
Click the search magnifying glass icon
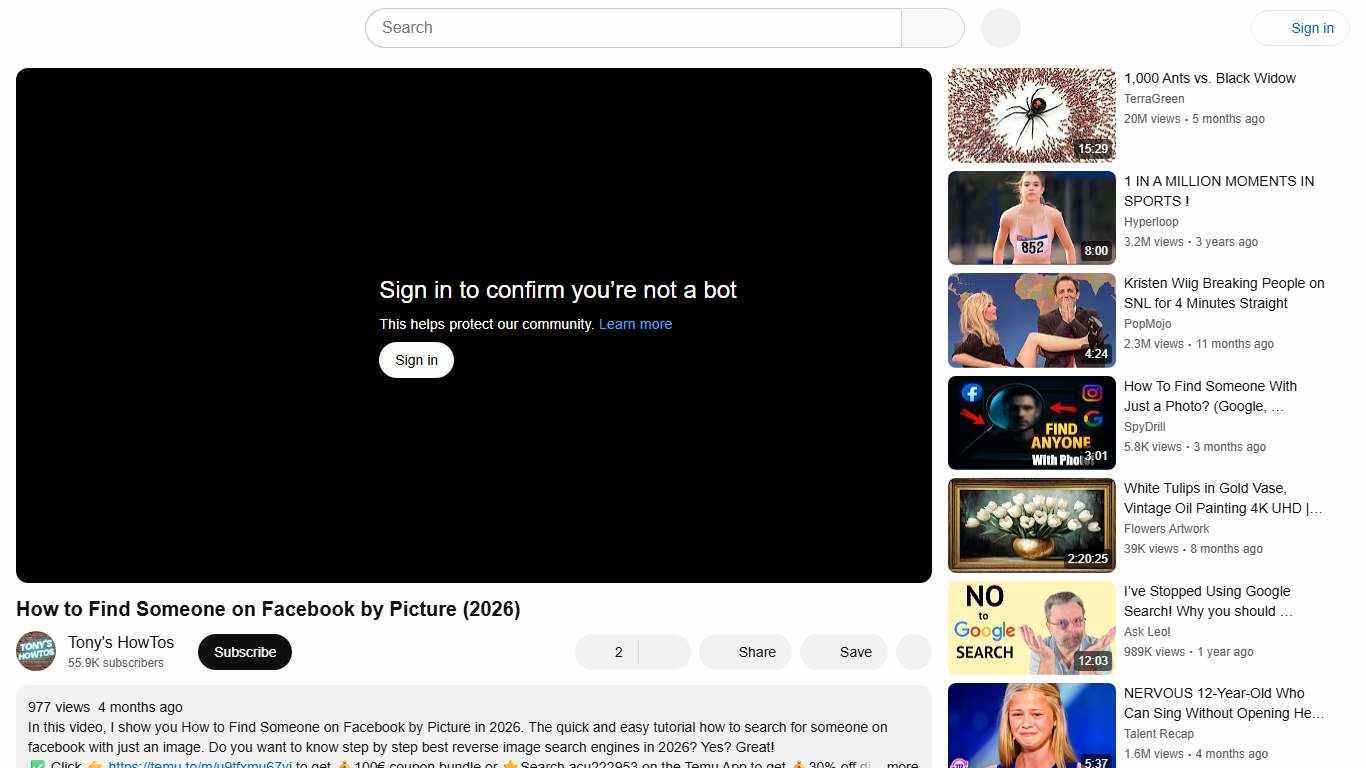click(x=931, y=27)
